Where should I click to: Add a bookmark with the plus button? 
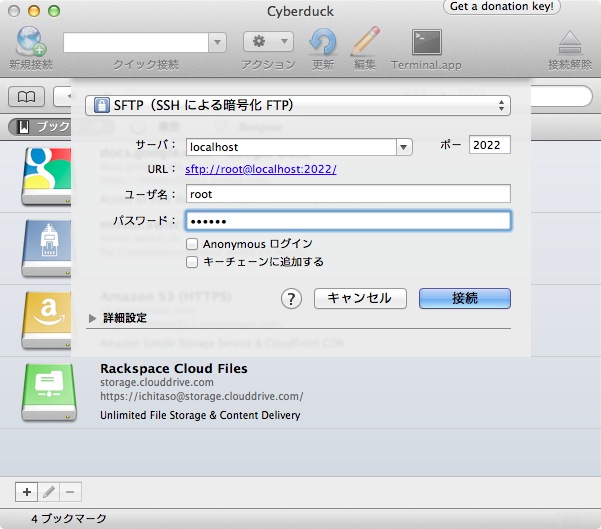tap(26, 492)
